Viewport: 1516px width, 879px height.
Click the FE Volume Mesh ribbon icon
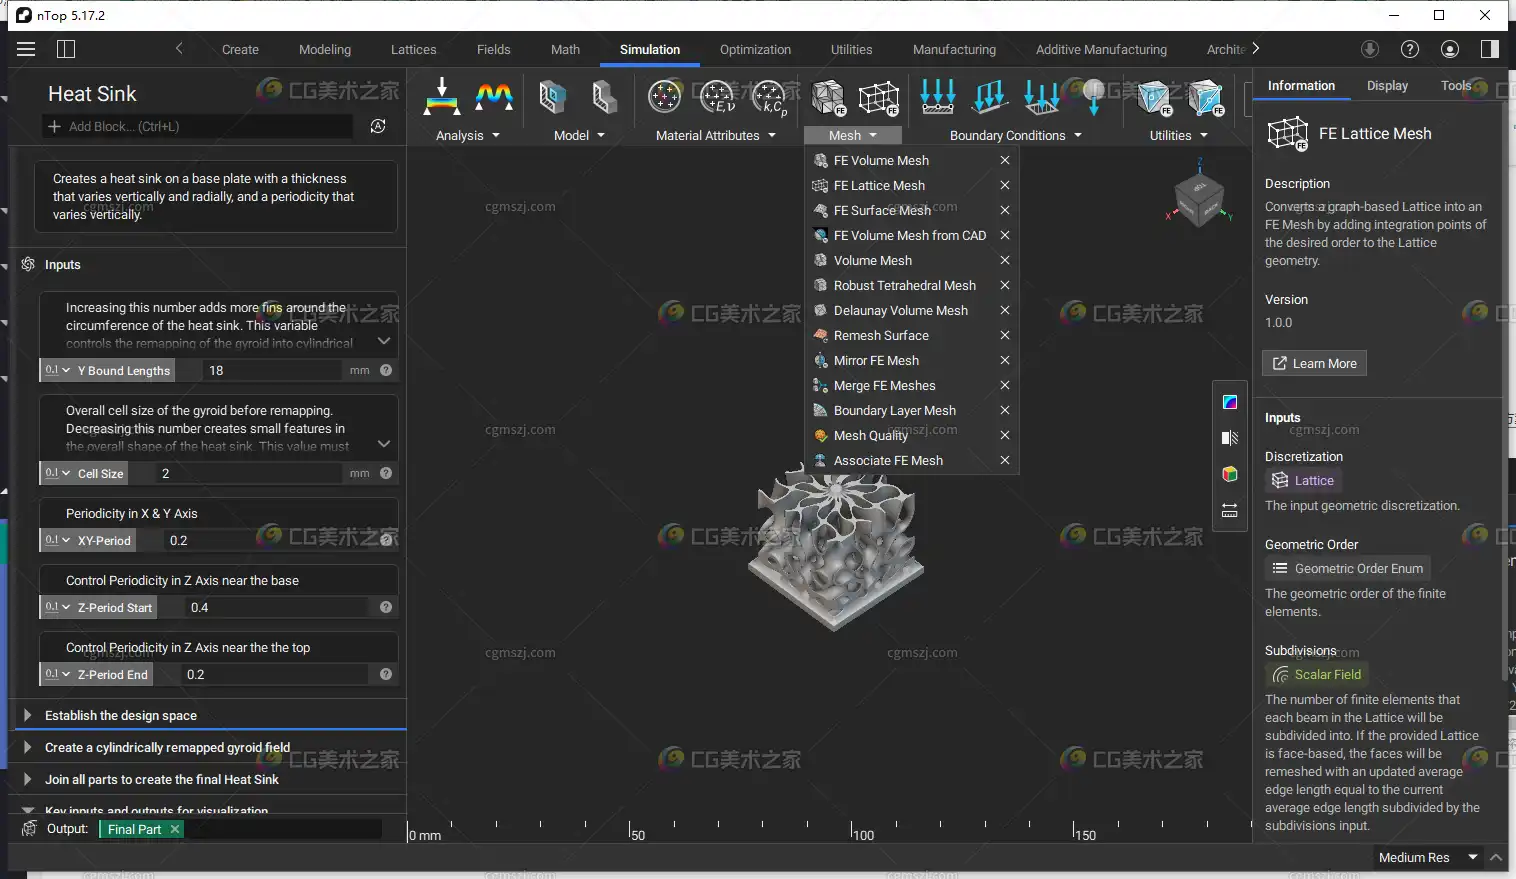(827, 97)
